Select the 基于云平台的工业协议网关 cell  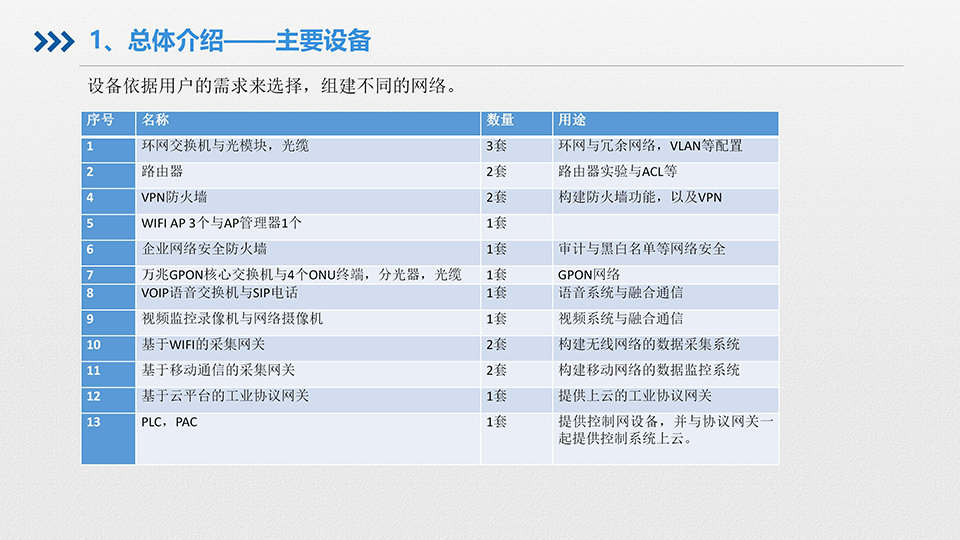(x=307, y=397)
